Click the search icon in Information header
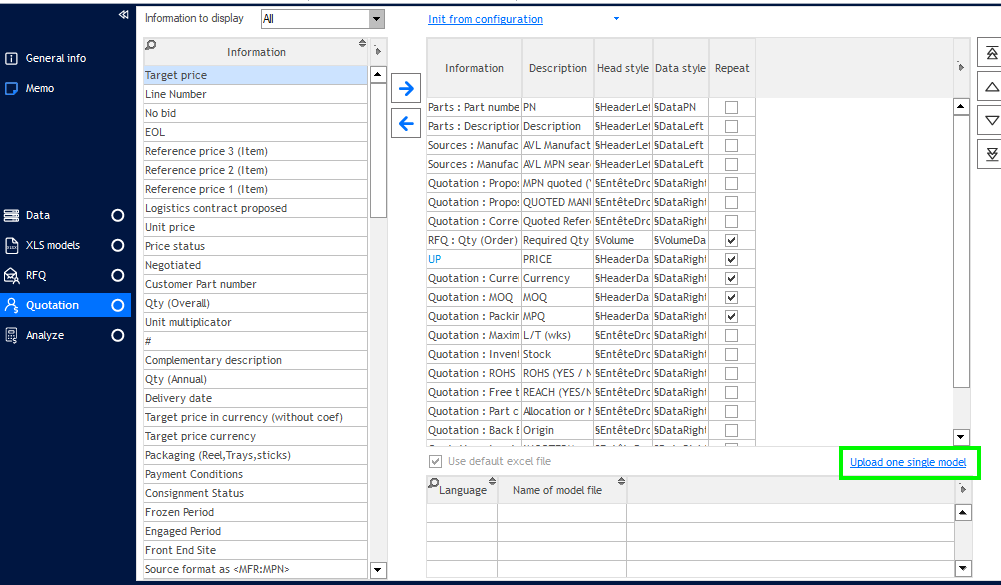This screenshot has height=585, width=1001. [x=151, y=45]
